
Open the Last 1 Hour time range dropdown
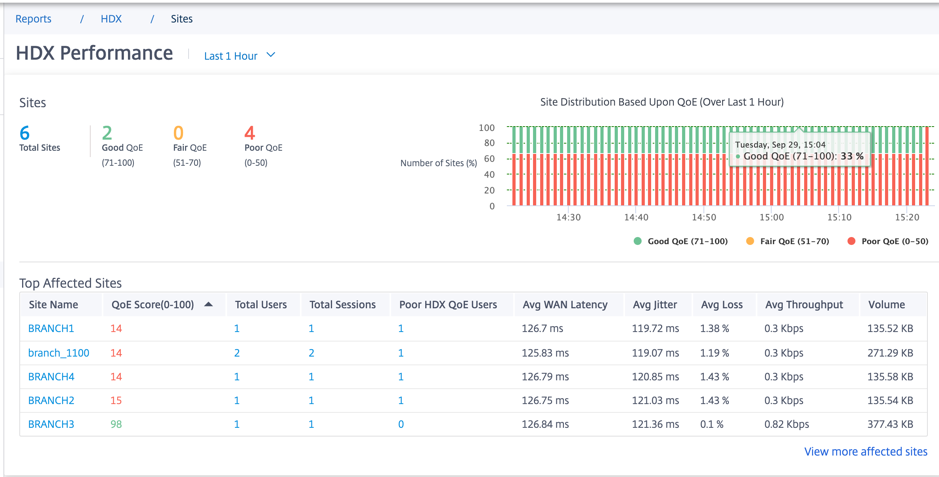tap(240, 56)
